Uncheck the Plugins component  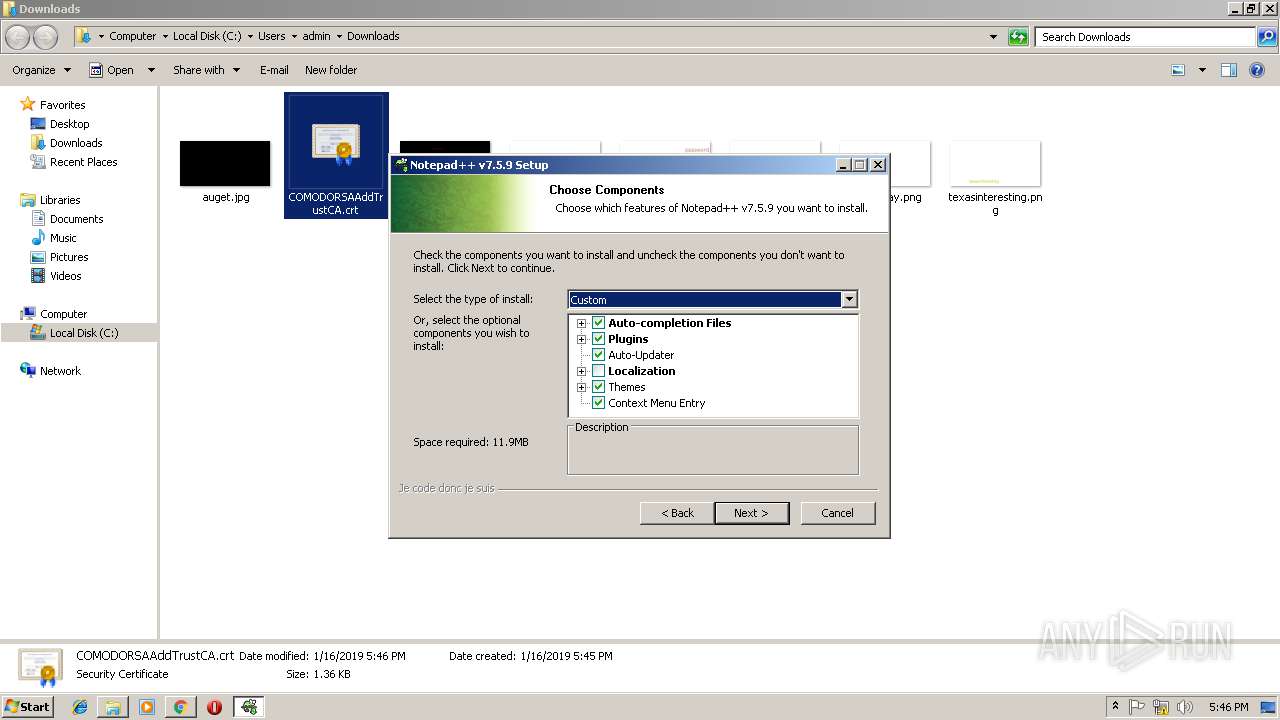pyautogui.click(x=599, y=339)
